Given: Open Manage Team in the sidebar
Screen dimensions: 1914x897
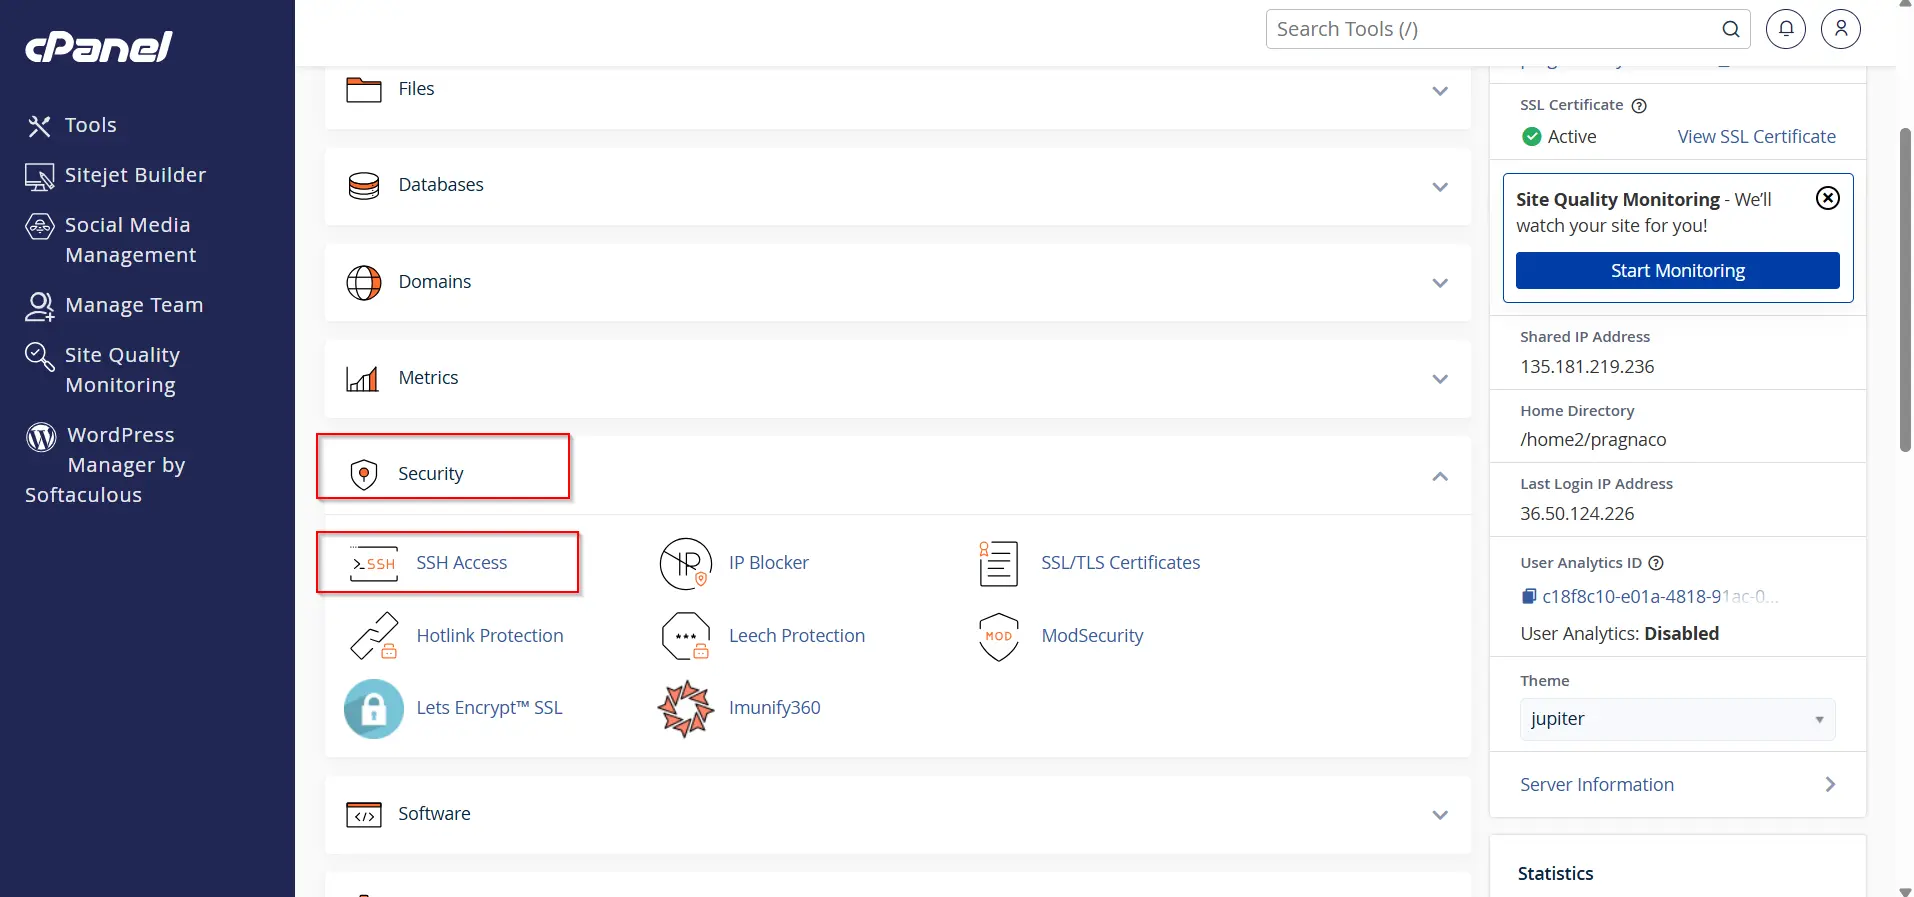Looking at the screenshot, I should (x=134, y=305).
